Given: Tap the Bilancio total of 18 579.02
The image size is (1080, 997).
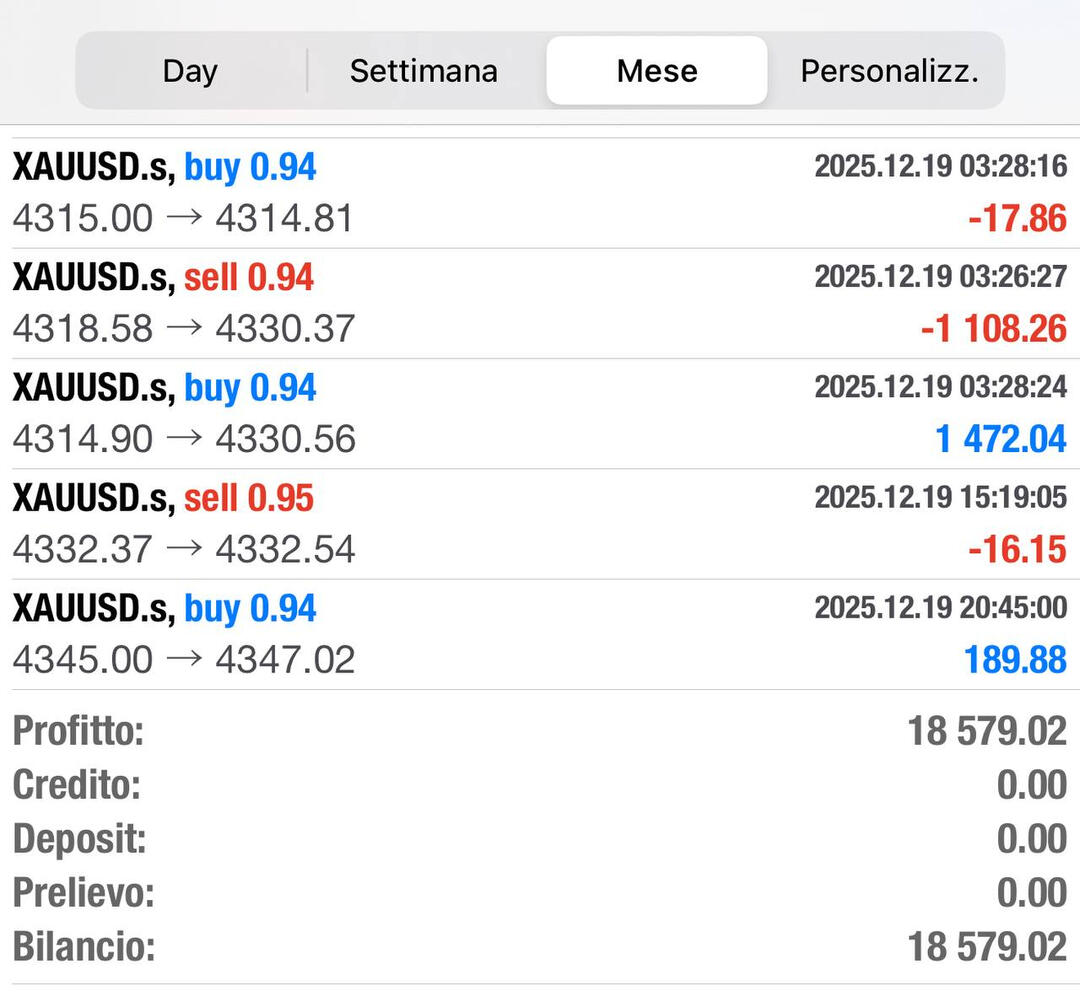Looking at the screenshot, I should [x=986, y=946].
